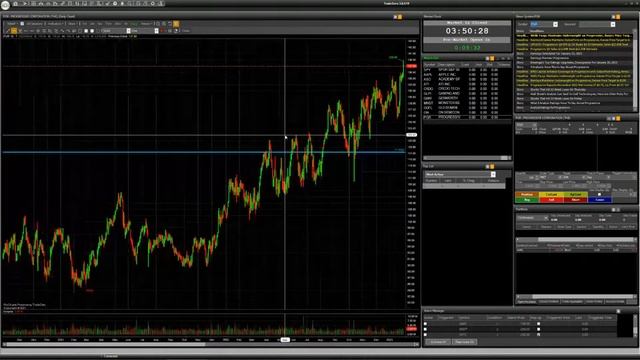
Task: Click the home icon in the top toolbar
Action: point(15,4)
